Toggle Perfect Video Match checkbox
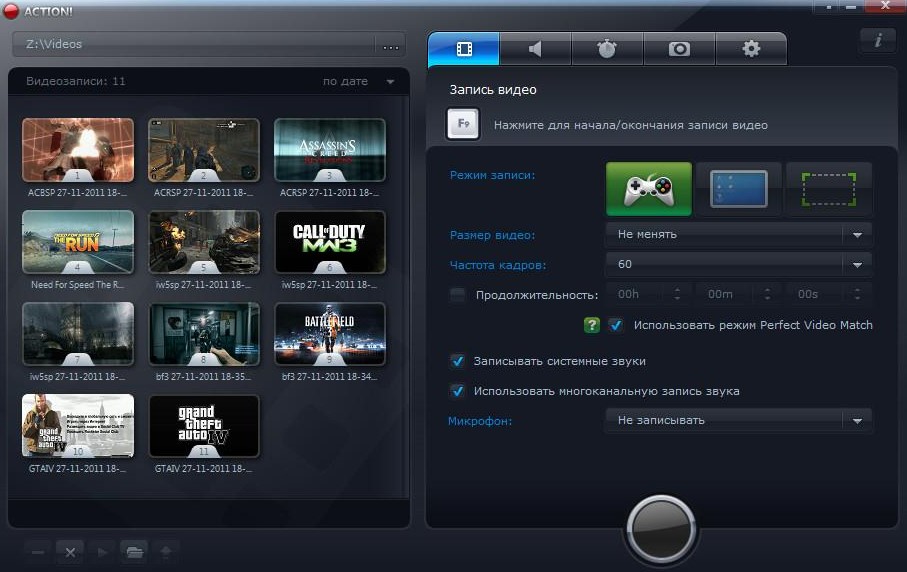This screenshot has width=907, height=572. coord(616,325)
